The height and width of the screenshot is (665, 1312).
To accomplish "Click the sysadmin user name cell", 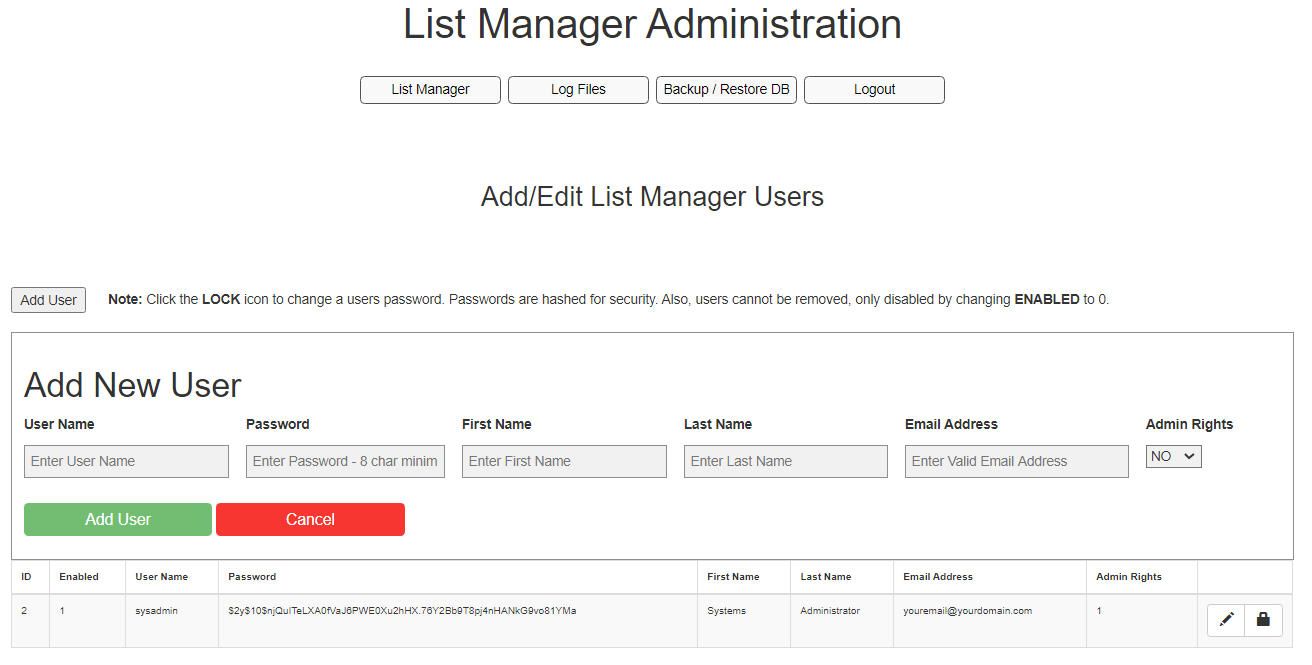I will click(x=157, y=611).
